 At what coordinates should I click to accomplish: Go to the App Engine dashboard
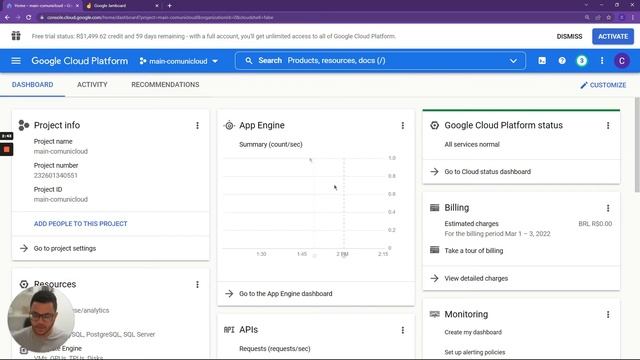click(286, 293)
